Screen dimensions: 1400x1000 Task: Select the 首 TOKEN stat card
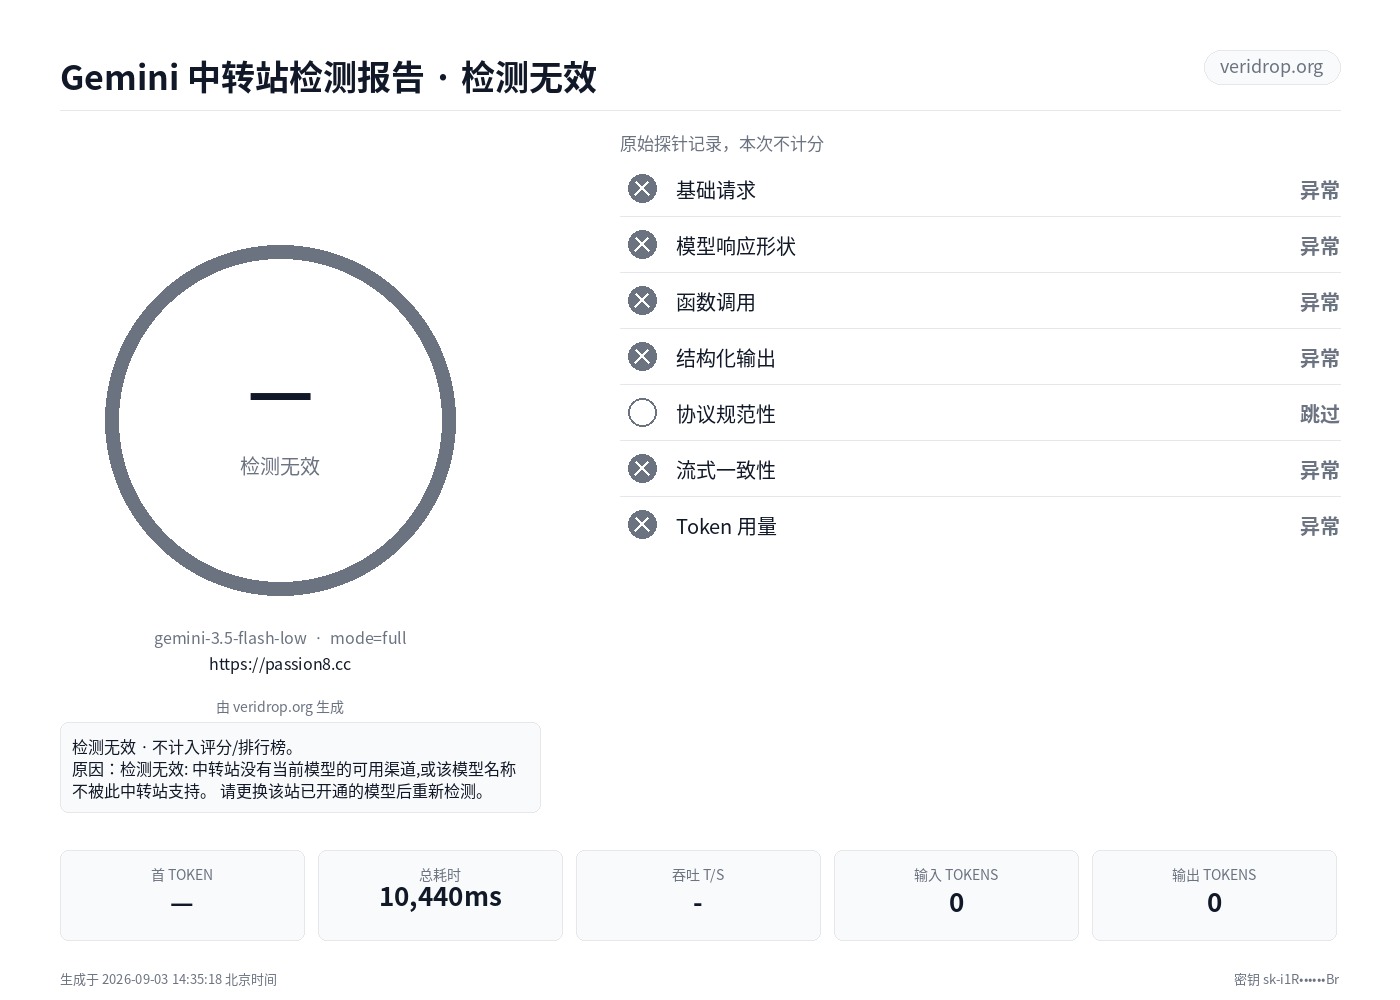[182, 895]
